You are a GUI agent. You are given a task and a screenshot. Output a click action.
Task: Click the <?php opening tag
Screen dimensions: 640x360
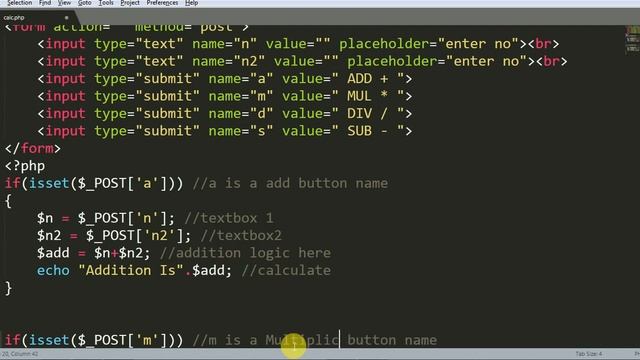pos(25,166)
